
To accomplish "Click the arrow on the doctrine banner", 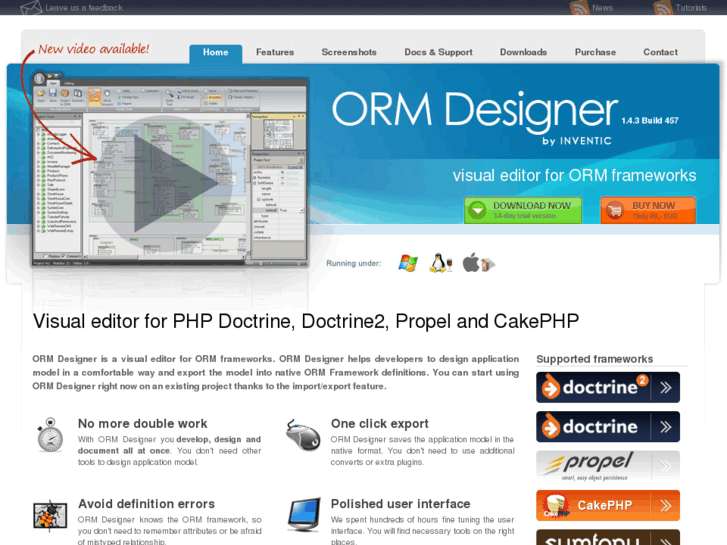I will pos(666,427).
